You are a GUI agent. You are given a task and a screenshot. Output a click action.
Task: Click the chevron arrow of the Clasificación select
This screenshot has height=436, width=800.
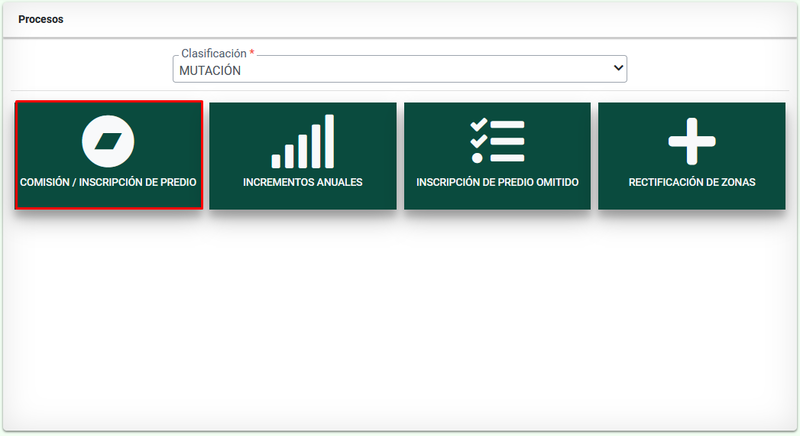pyautogui.click(x=617, y=69)
